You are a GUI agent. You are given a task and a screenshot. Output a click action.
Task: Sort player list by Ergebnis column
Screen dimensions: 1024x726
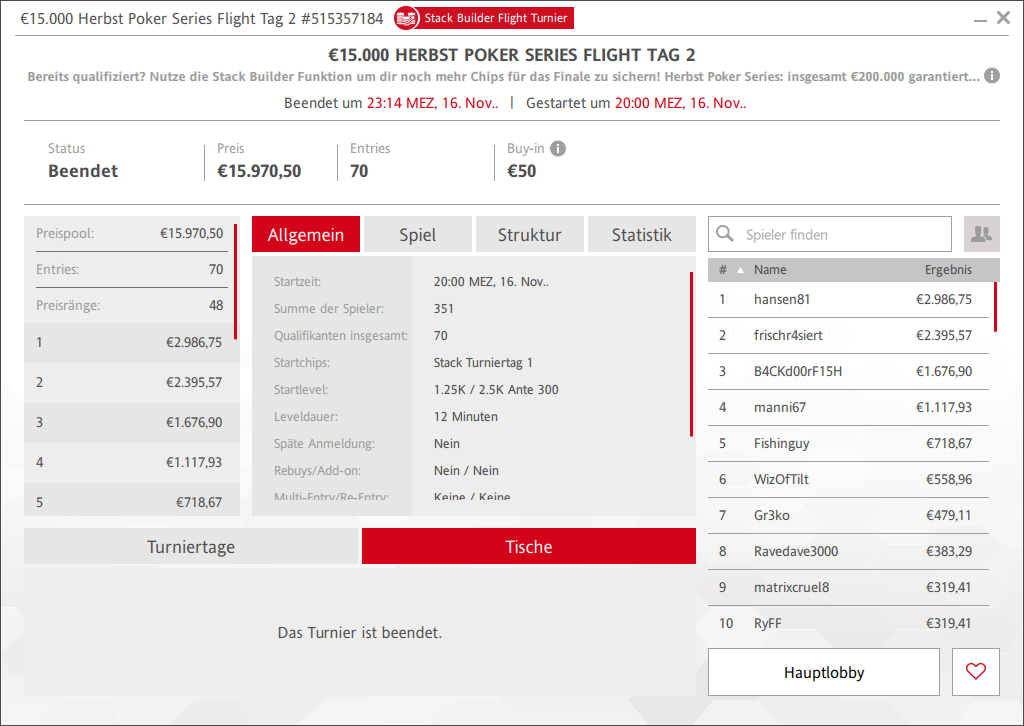click(947, 270)
